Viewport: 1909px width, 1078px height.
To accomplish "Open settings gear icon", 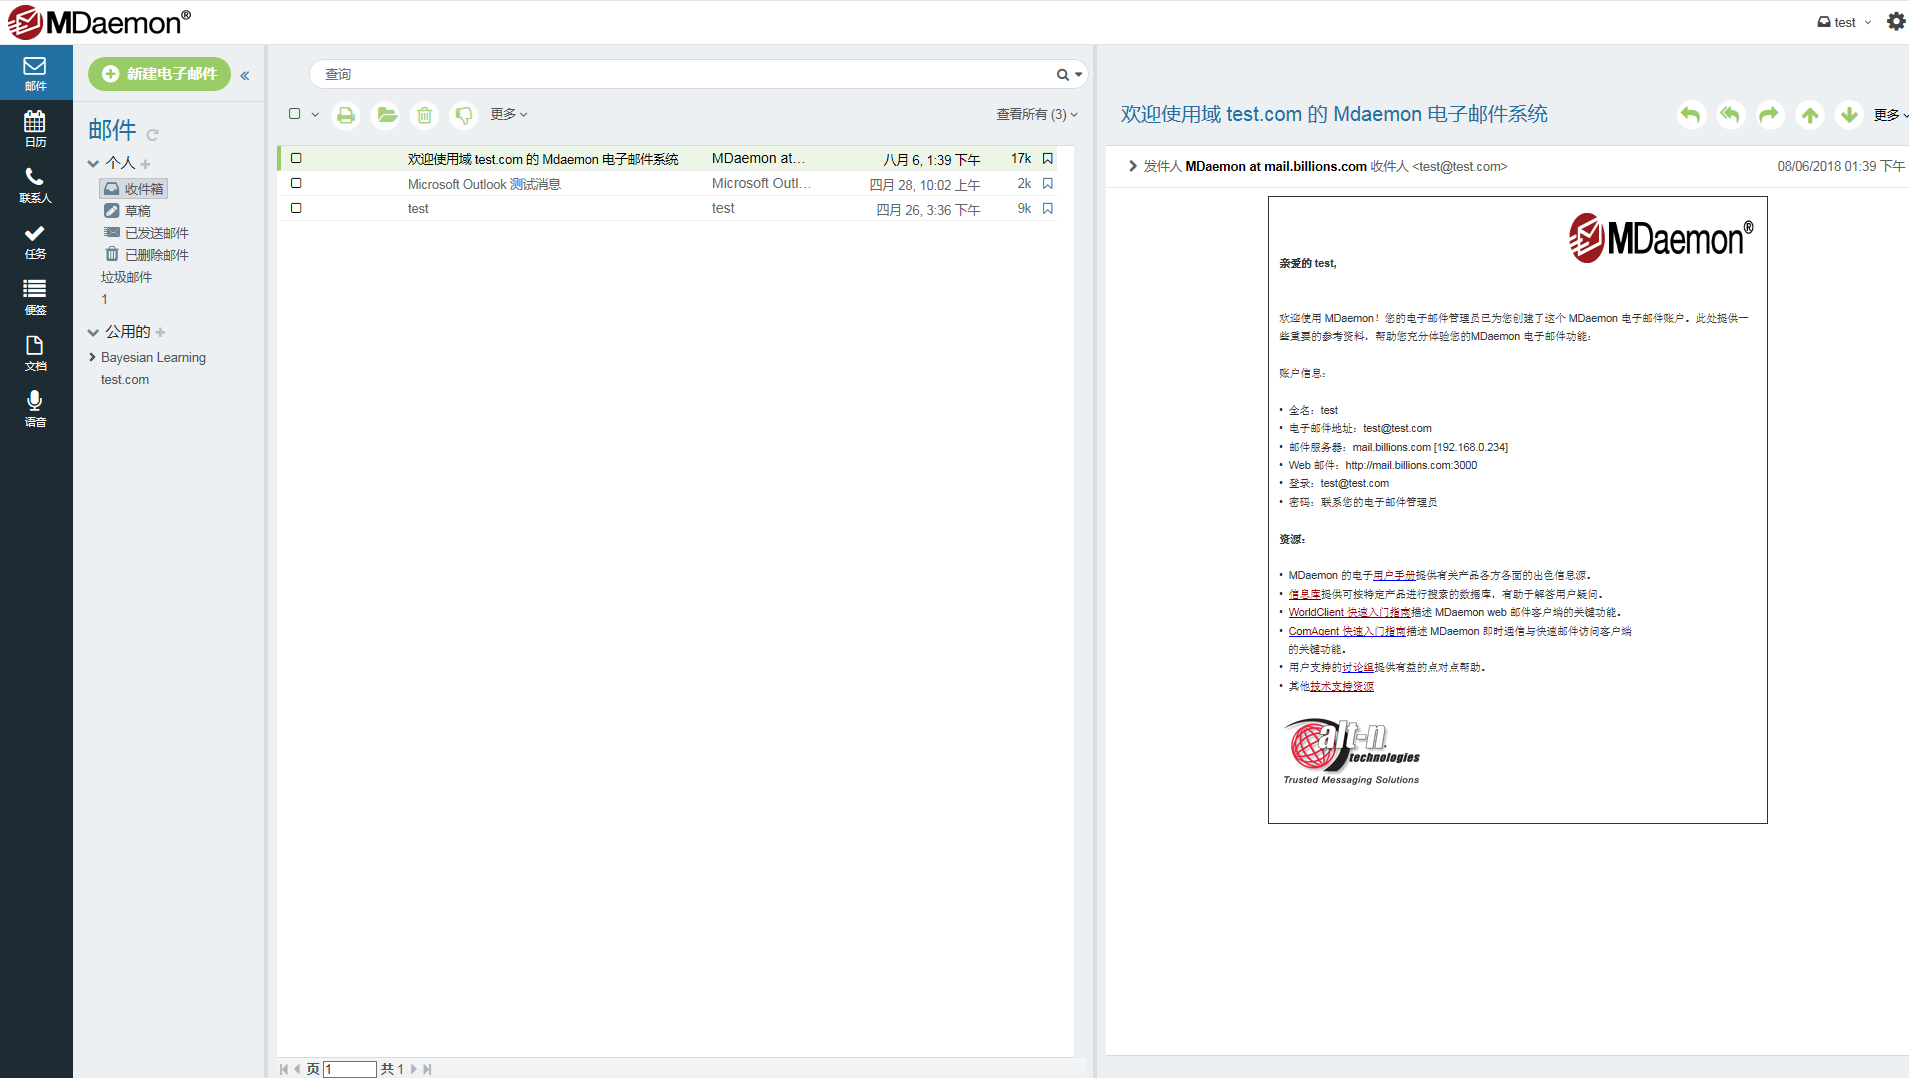I will 1895,22.
